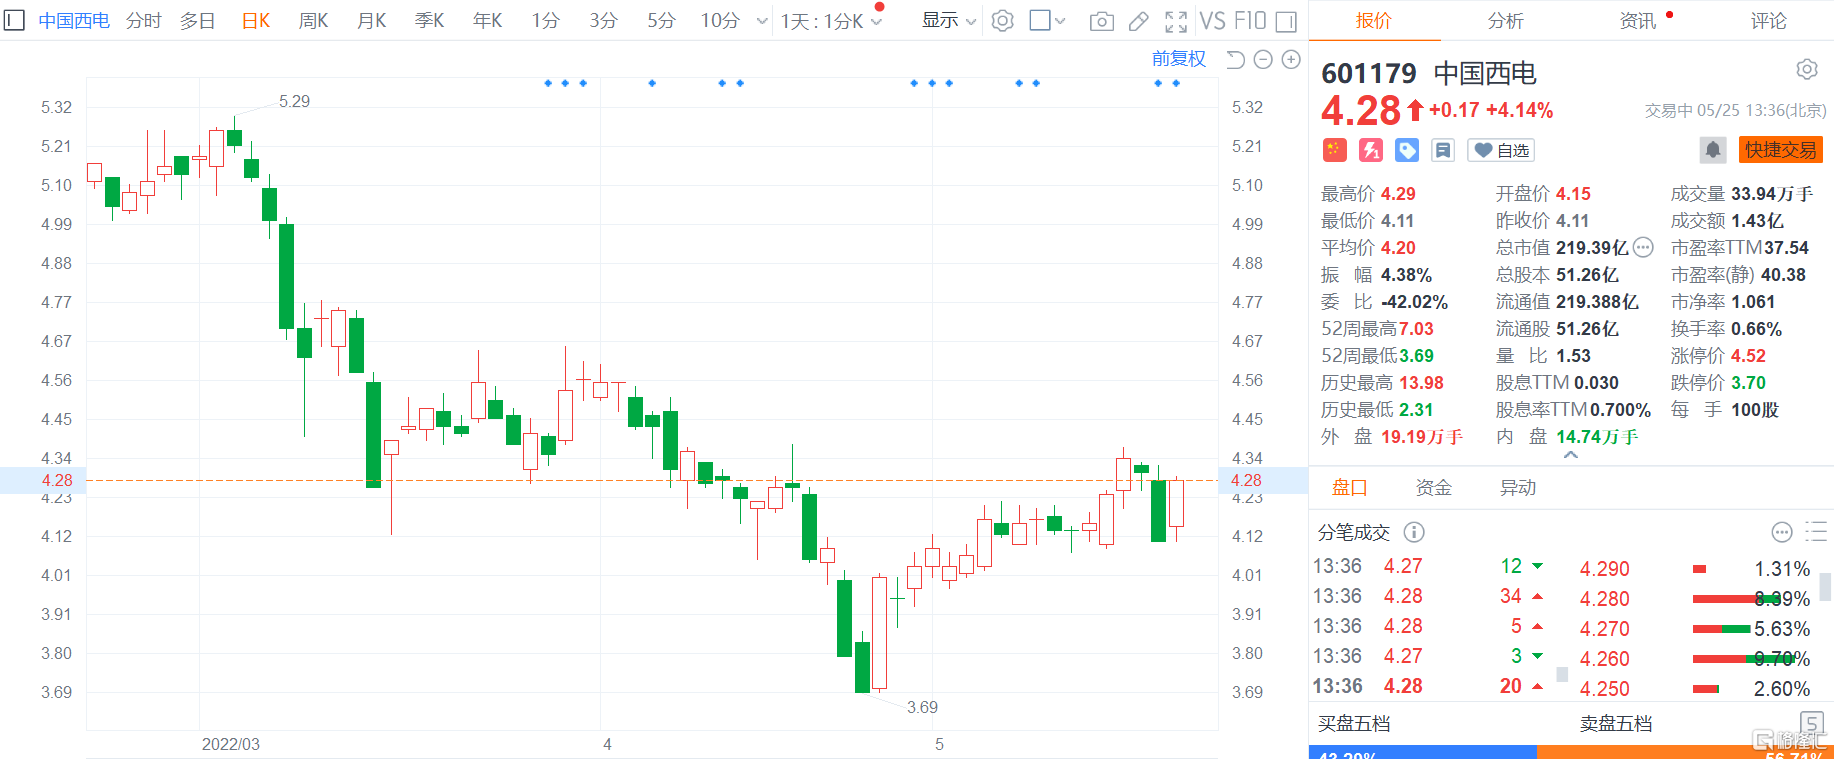Click ellipsis icon beside 总市值
Screen dimensions: 1835x759
(1643, 247)
